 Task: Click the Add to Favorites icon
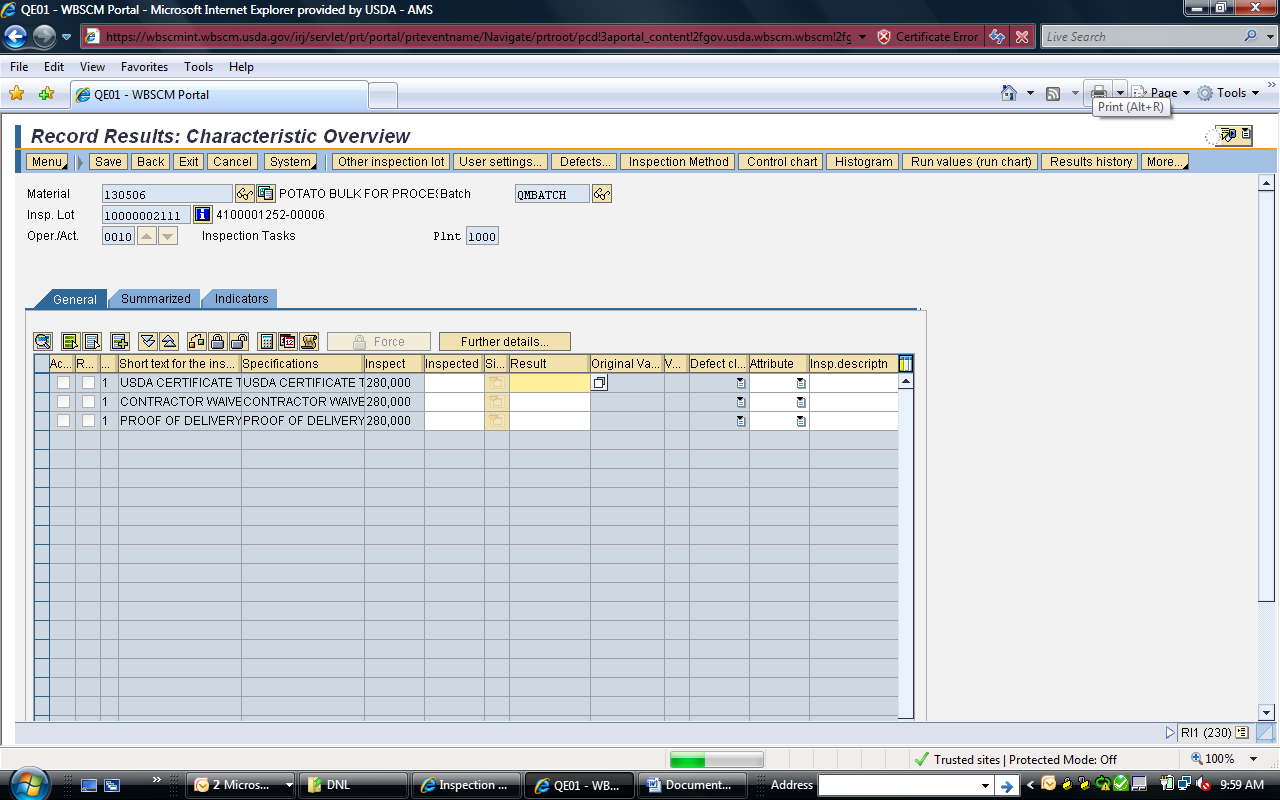click(46, 94)
